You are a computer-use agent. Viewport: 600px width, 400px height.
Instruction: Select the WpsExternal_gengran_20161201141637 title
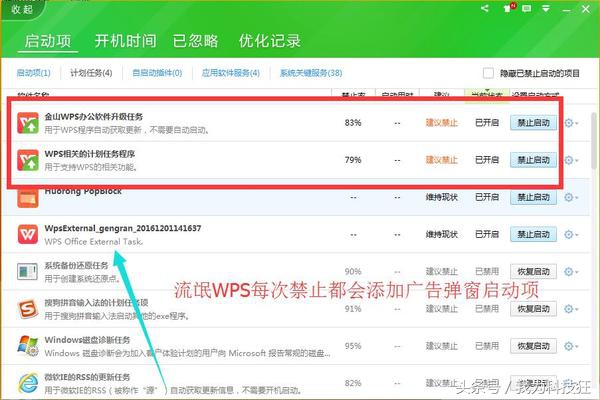click(x=123, y=228)
